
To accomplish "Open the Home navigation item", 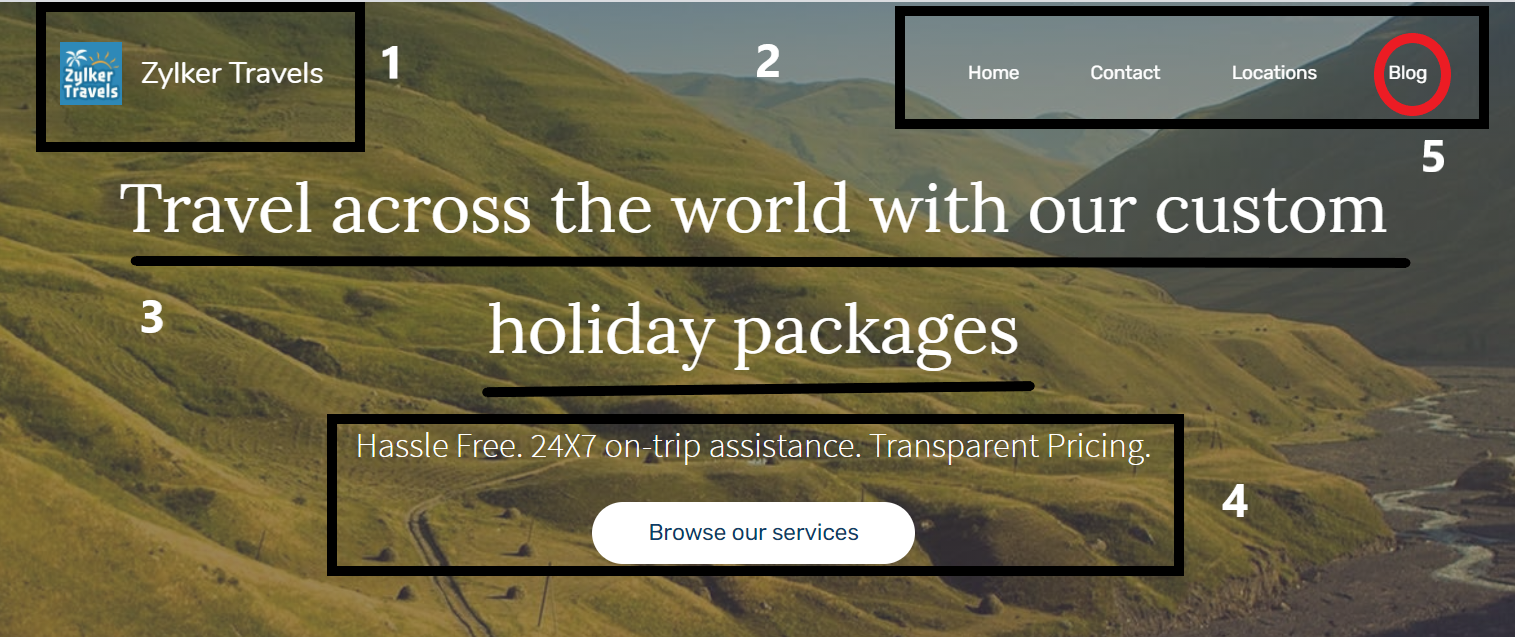I will (x=993, y=73).
